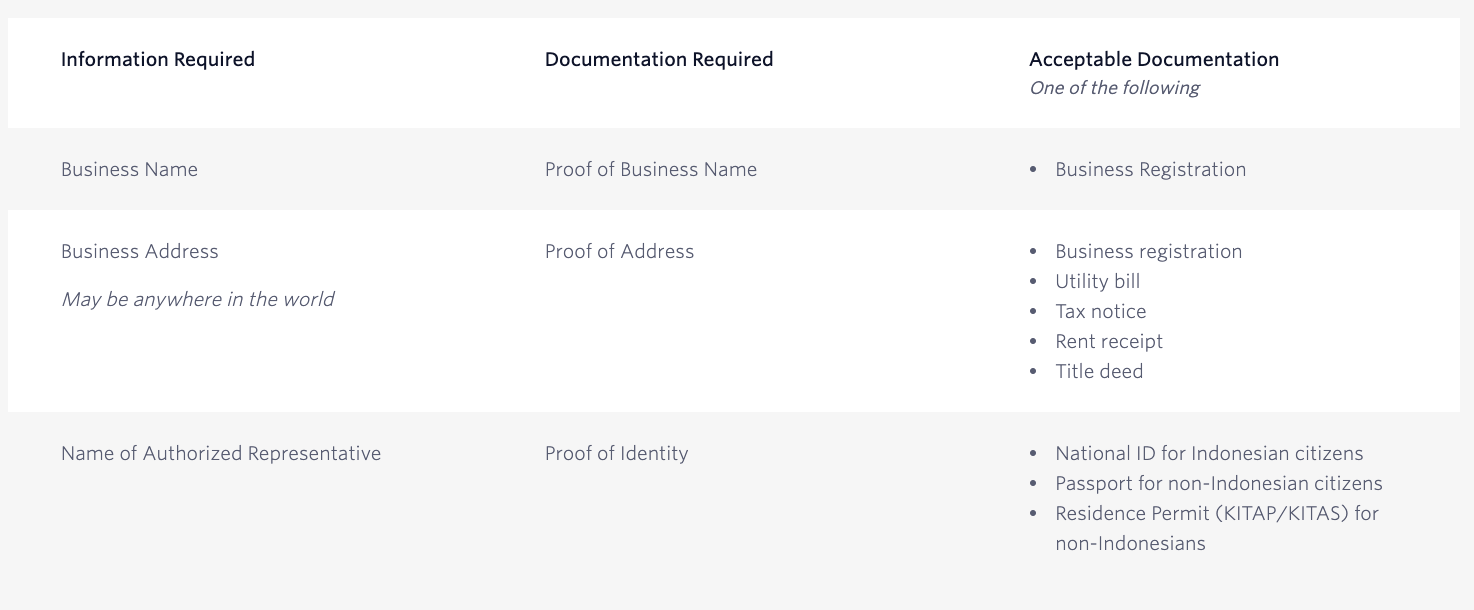Viewport: 1474px width, 610px height.
Task: Click the "May be anywhere in the world" note
Action: [x=197, y=300]
